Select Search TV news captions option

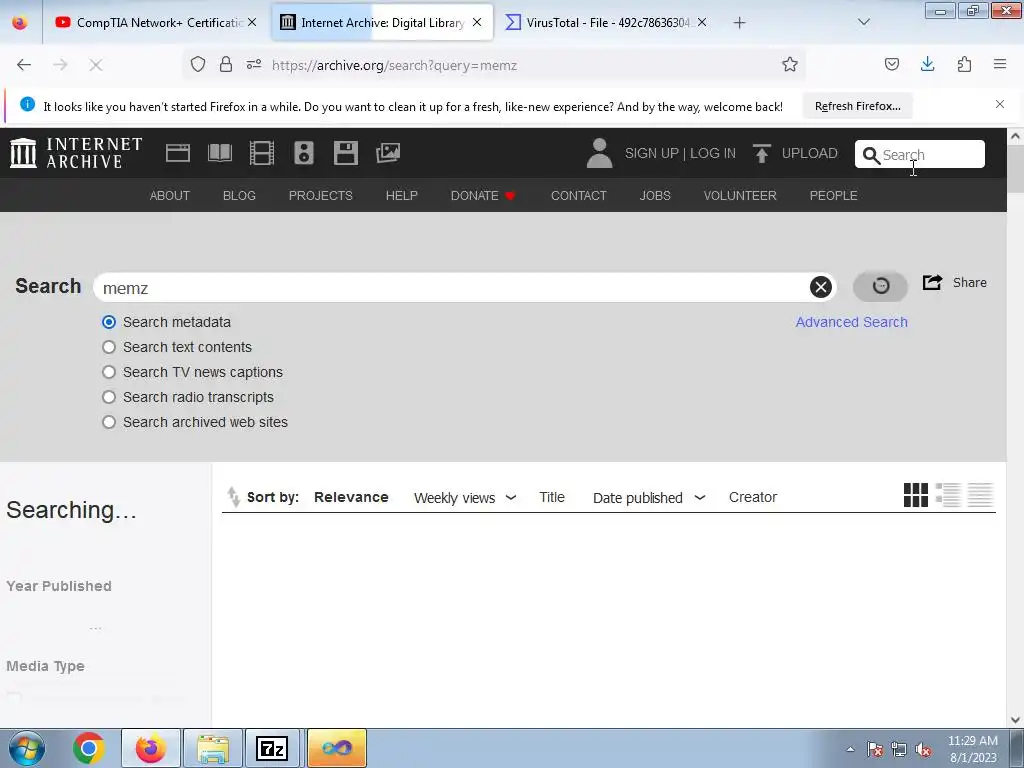pyautogui.click(x=109, y=372)
